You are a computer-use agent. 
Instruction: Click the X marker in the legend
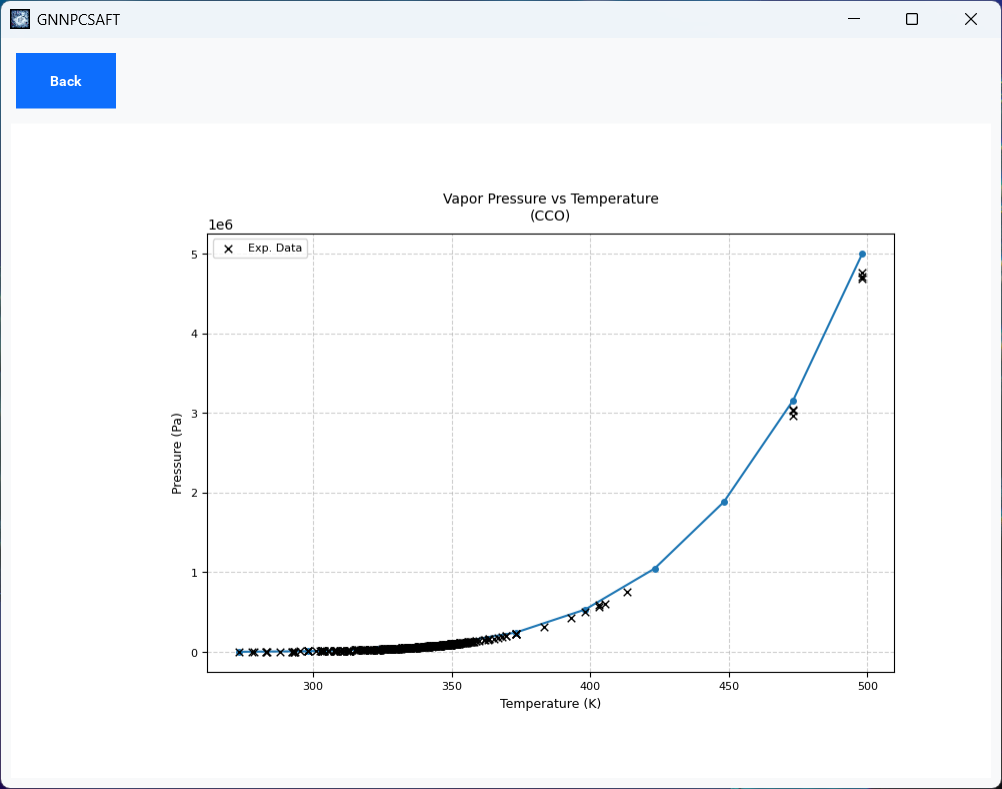(228, 249)
